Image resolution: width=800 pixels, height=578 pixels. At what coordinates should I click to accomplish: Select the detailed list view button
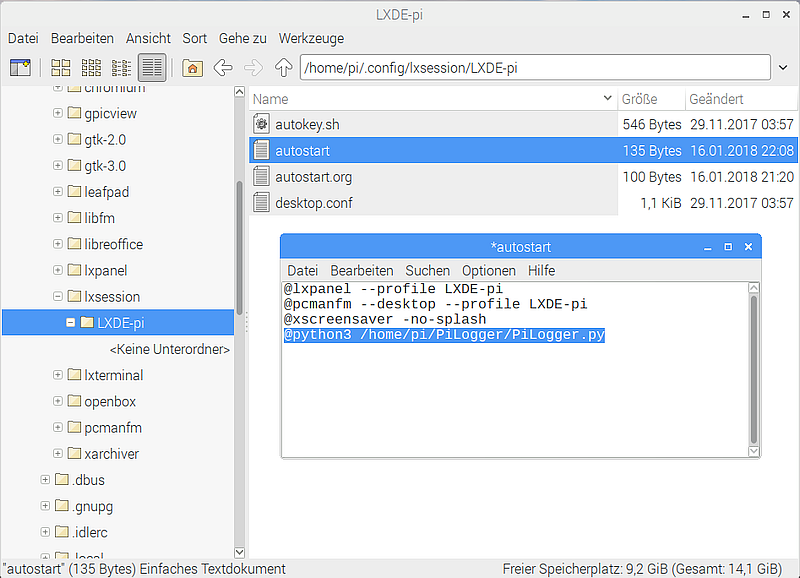152,68
